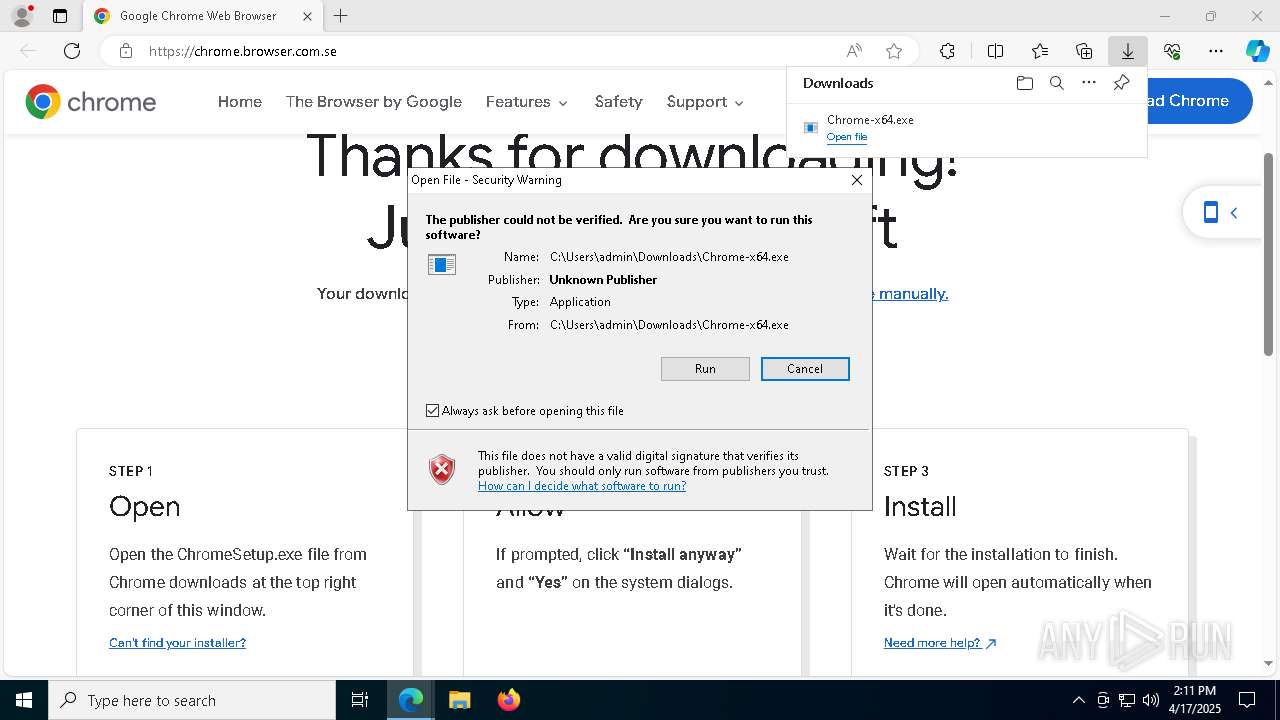
Task: Close the Google Chrome Web Browser tab
Action: pyautogui.click(x=307, y=16)
